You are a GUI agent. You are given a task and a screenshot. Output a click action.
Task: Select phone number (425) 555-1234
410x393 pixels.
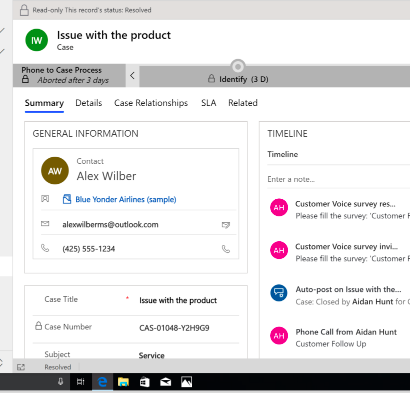(x=89, y=249)
